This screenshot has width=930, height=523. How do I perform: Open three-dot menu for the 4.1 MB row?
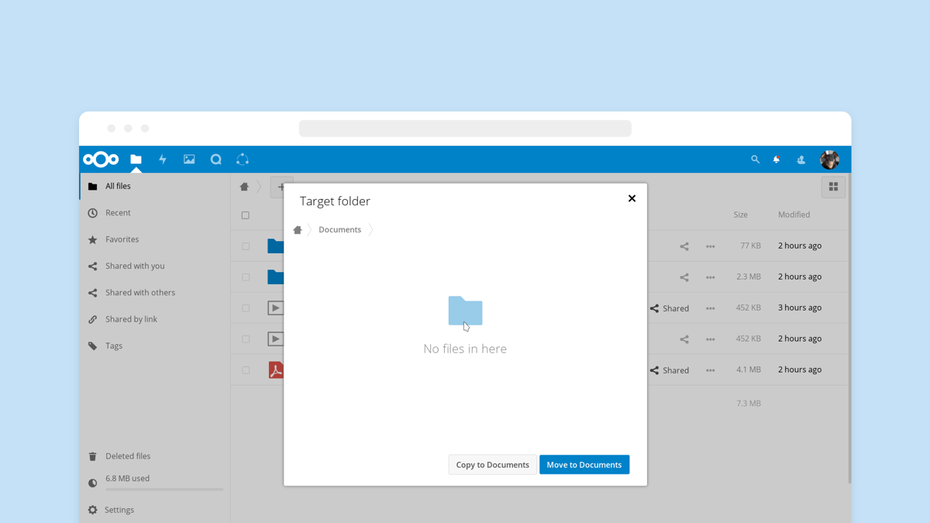tap(710, 370)
